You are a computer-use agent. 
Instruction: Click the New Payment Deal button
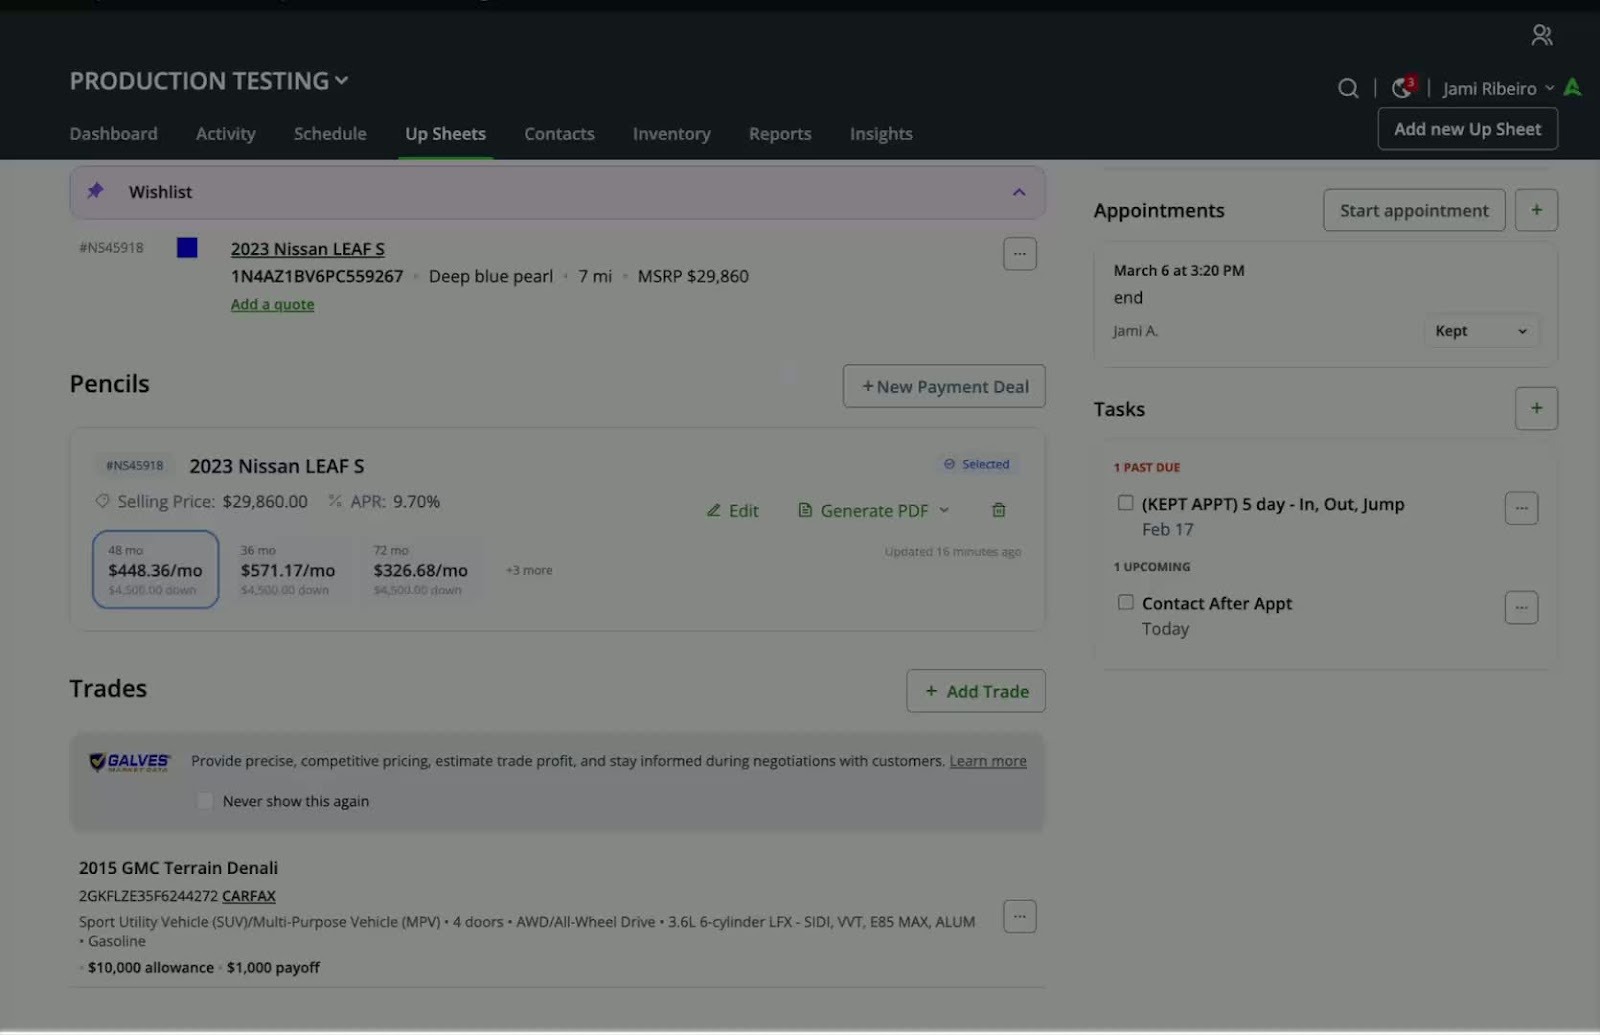click(x=943, y=387)
